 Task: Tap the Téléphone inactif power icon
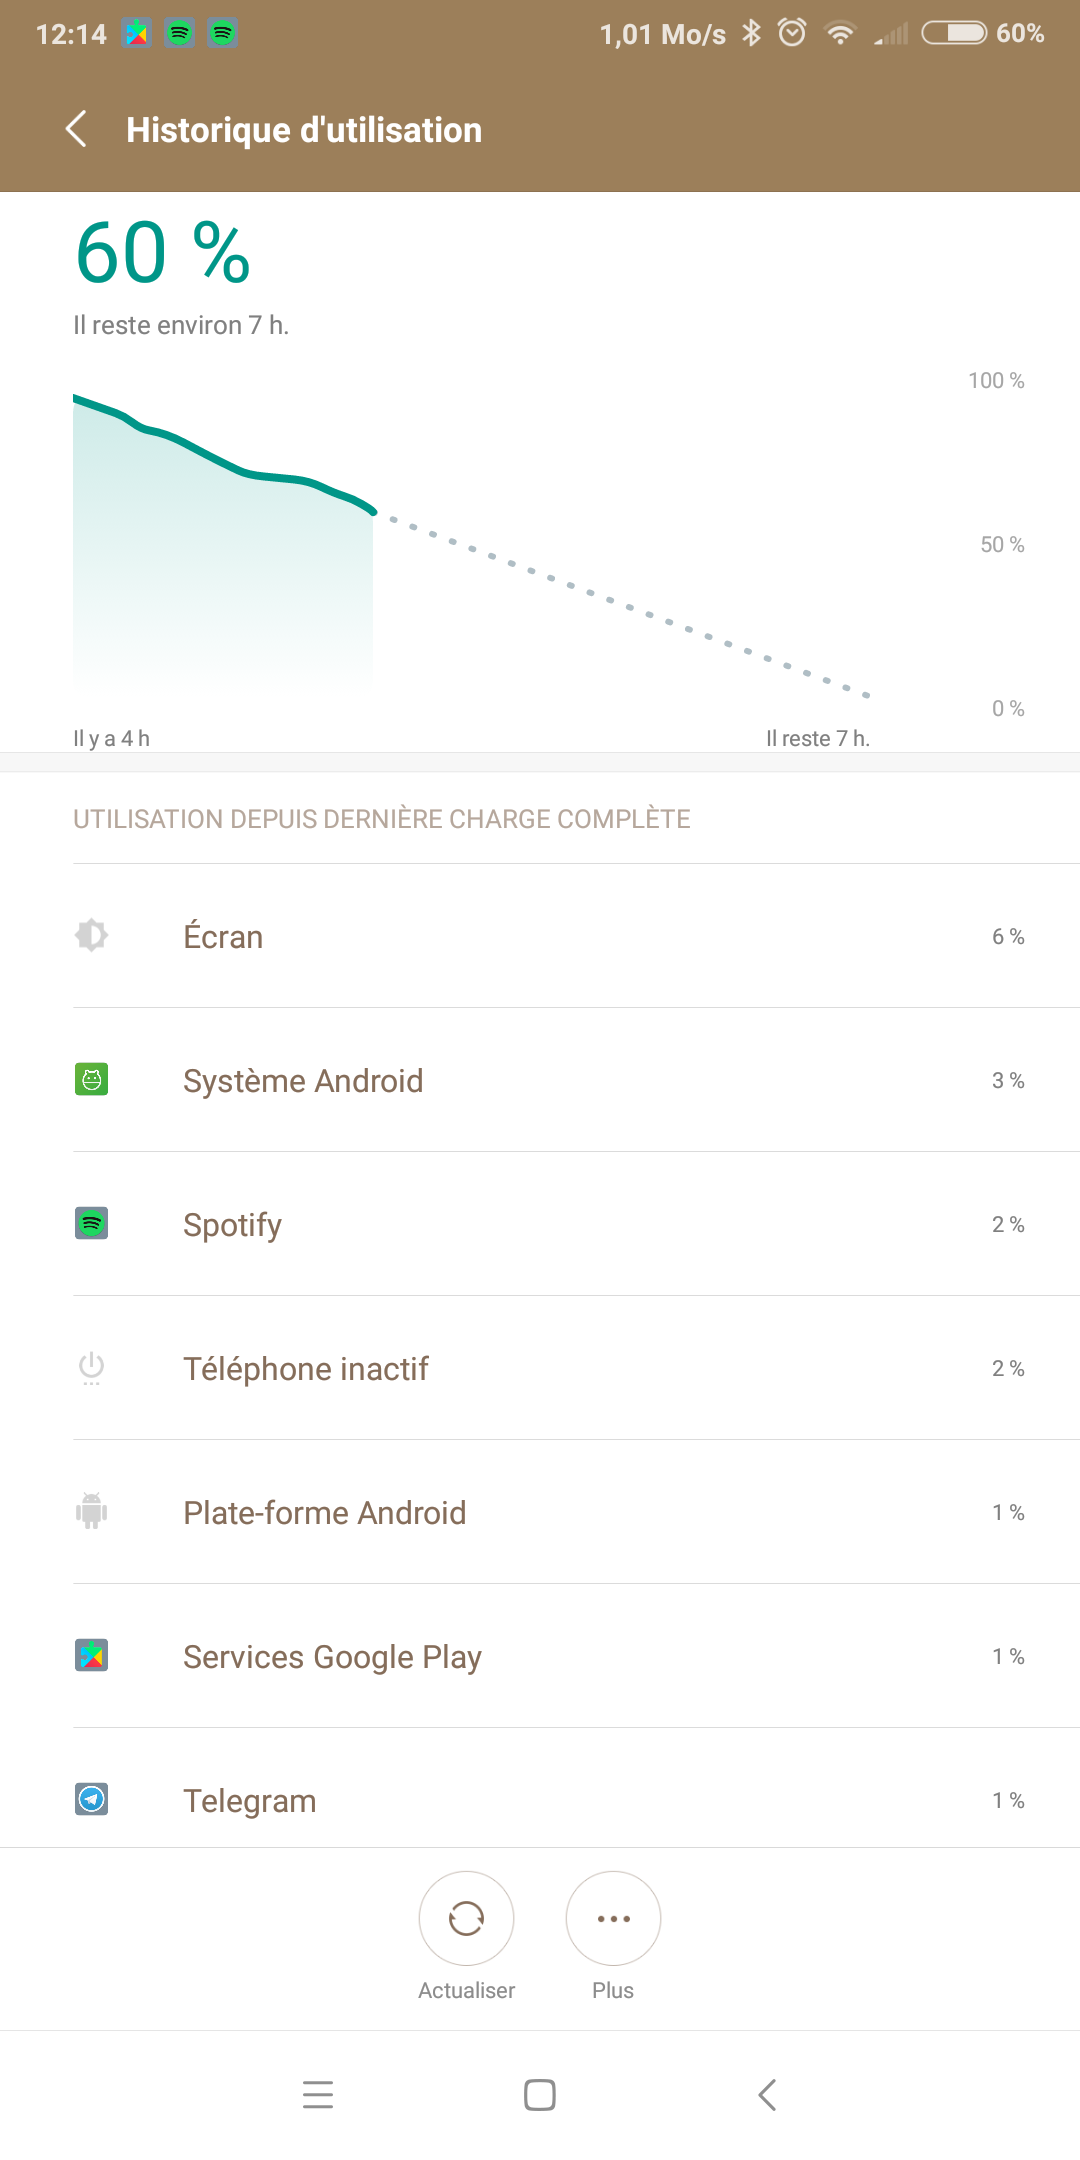coord(92,1367)
